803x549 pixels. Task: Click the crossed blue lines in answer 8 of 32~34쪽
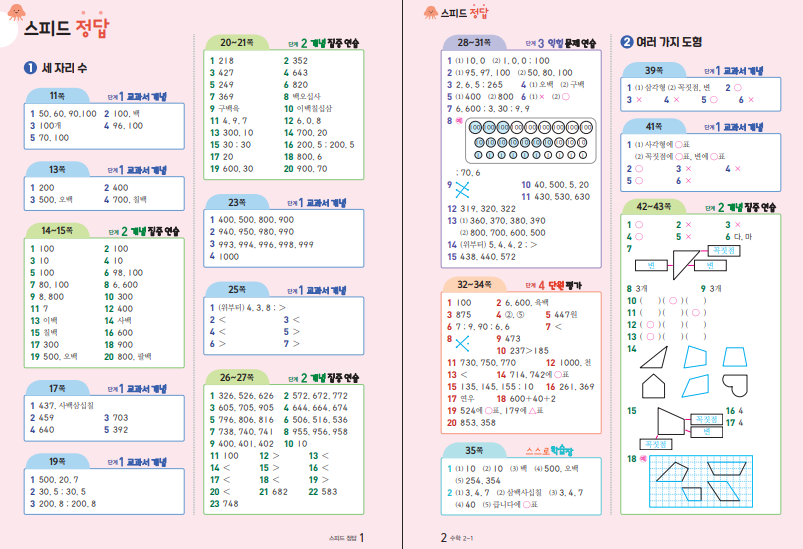pos(462,343)
